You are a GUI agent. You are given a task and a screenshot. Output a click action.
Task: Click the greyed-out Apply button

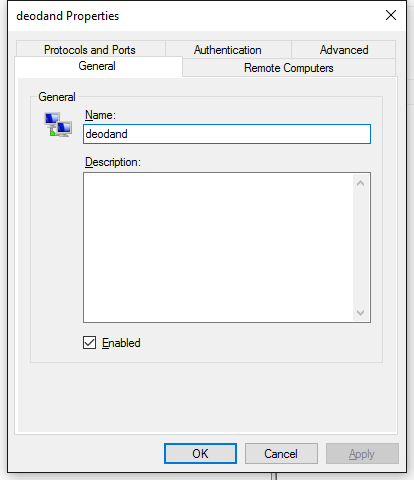(362, 453)
